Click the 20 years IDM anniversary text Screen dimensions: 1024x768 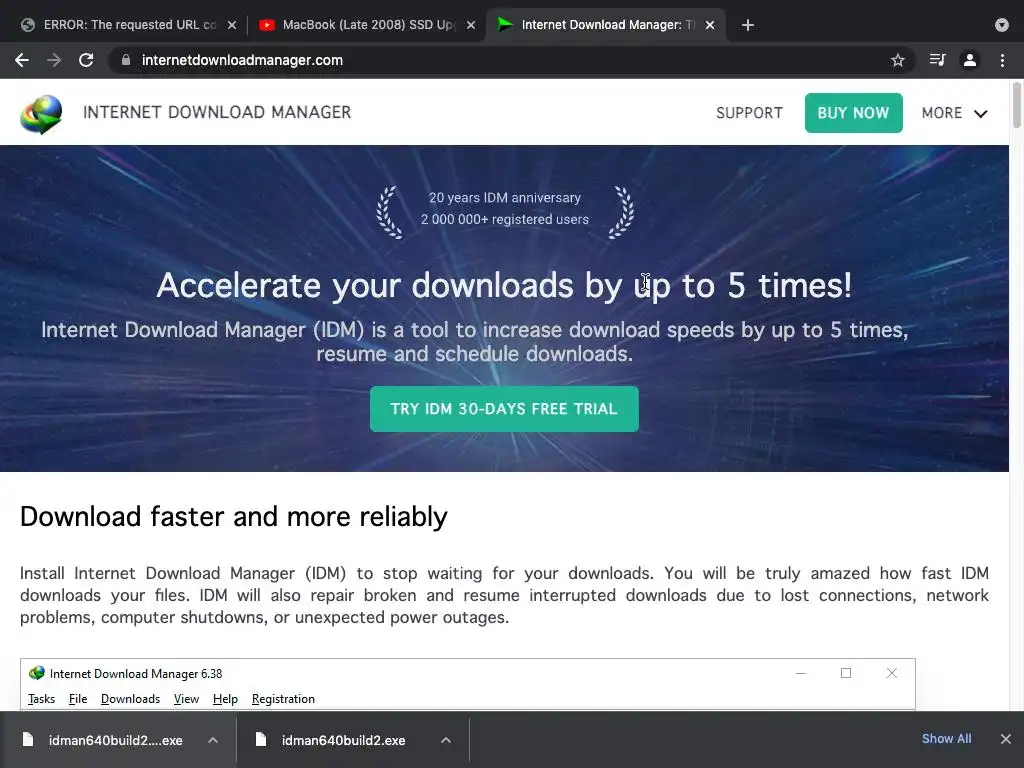[505, 197]
